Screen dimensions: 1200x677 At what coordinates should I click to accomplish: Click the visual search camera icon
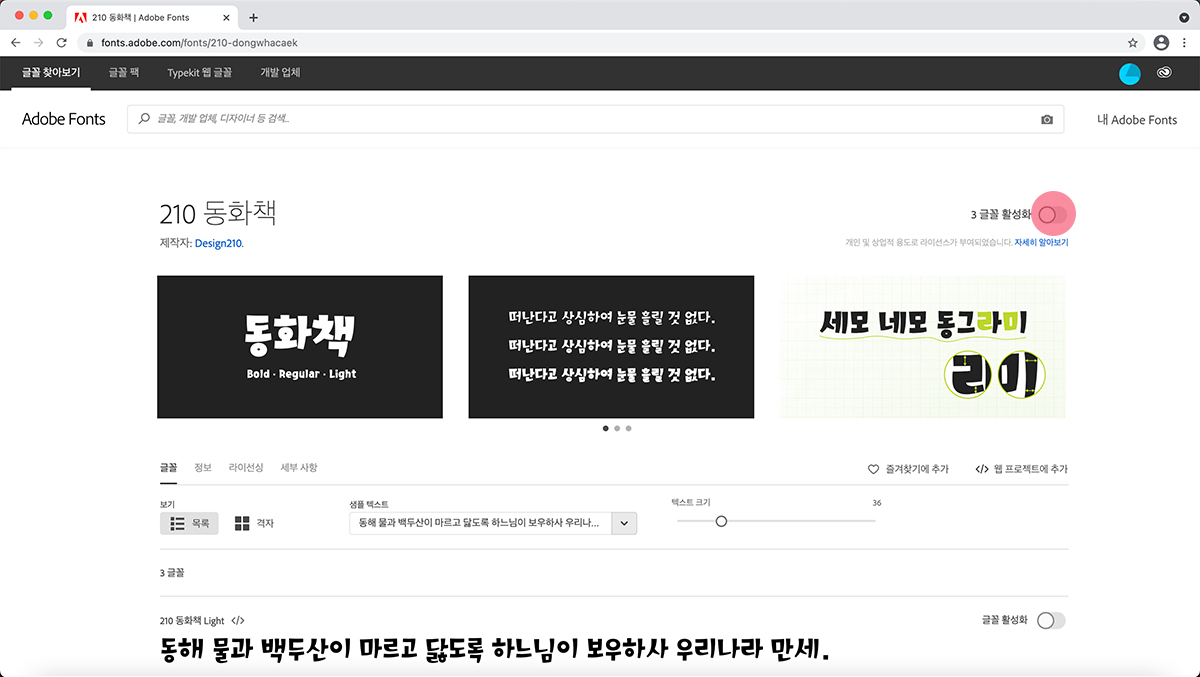pyautogui.click(x=1047, y=120)
